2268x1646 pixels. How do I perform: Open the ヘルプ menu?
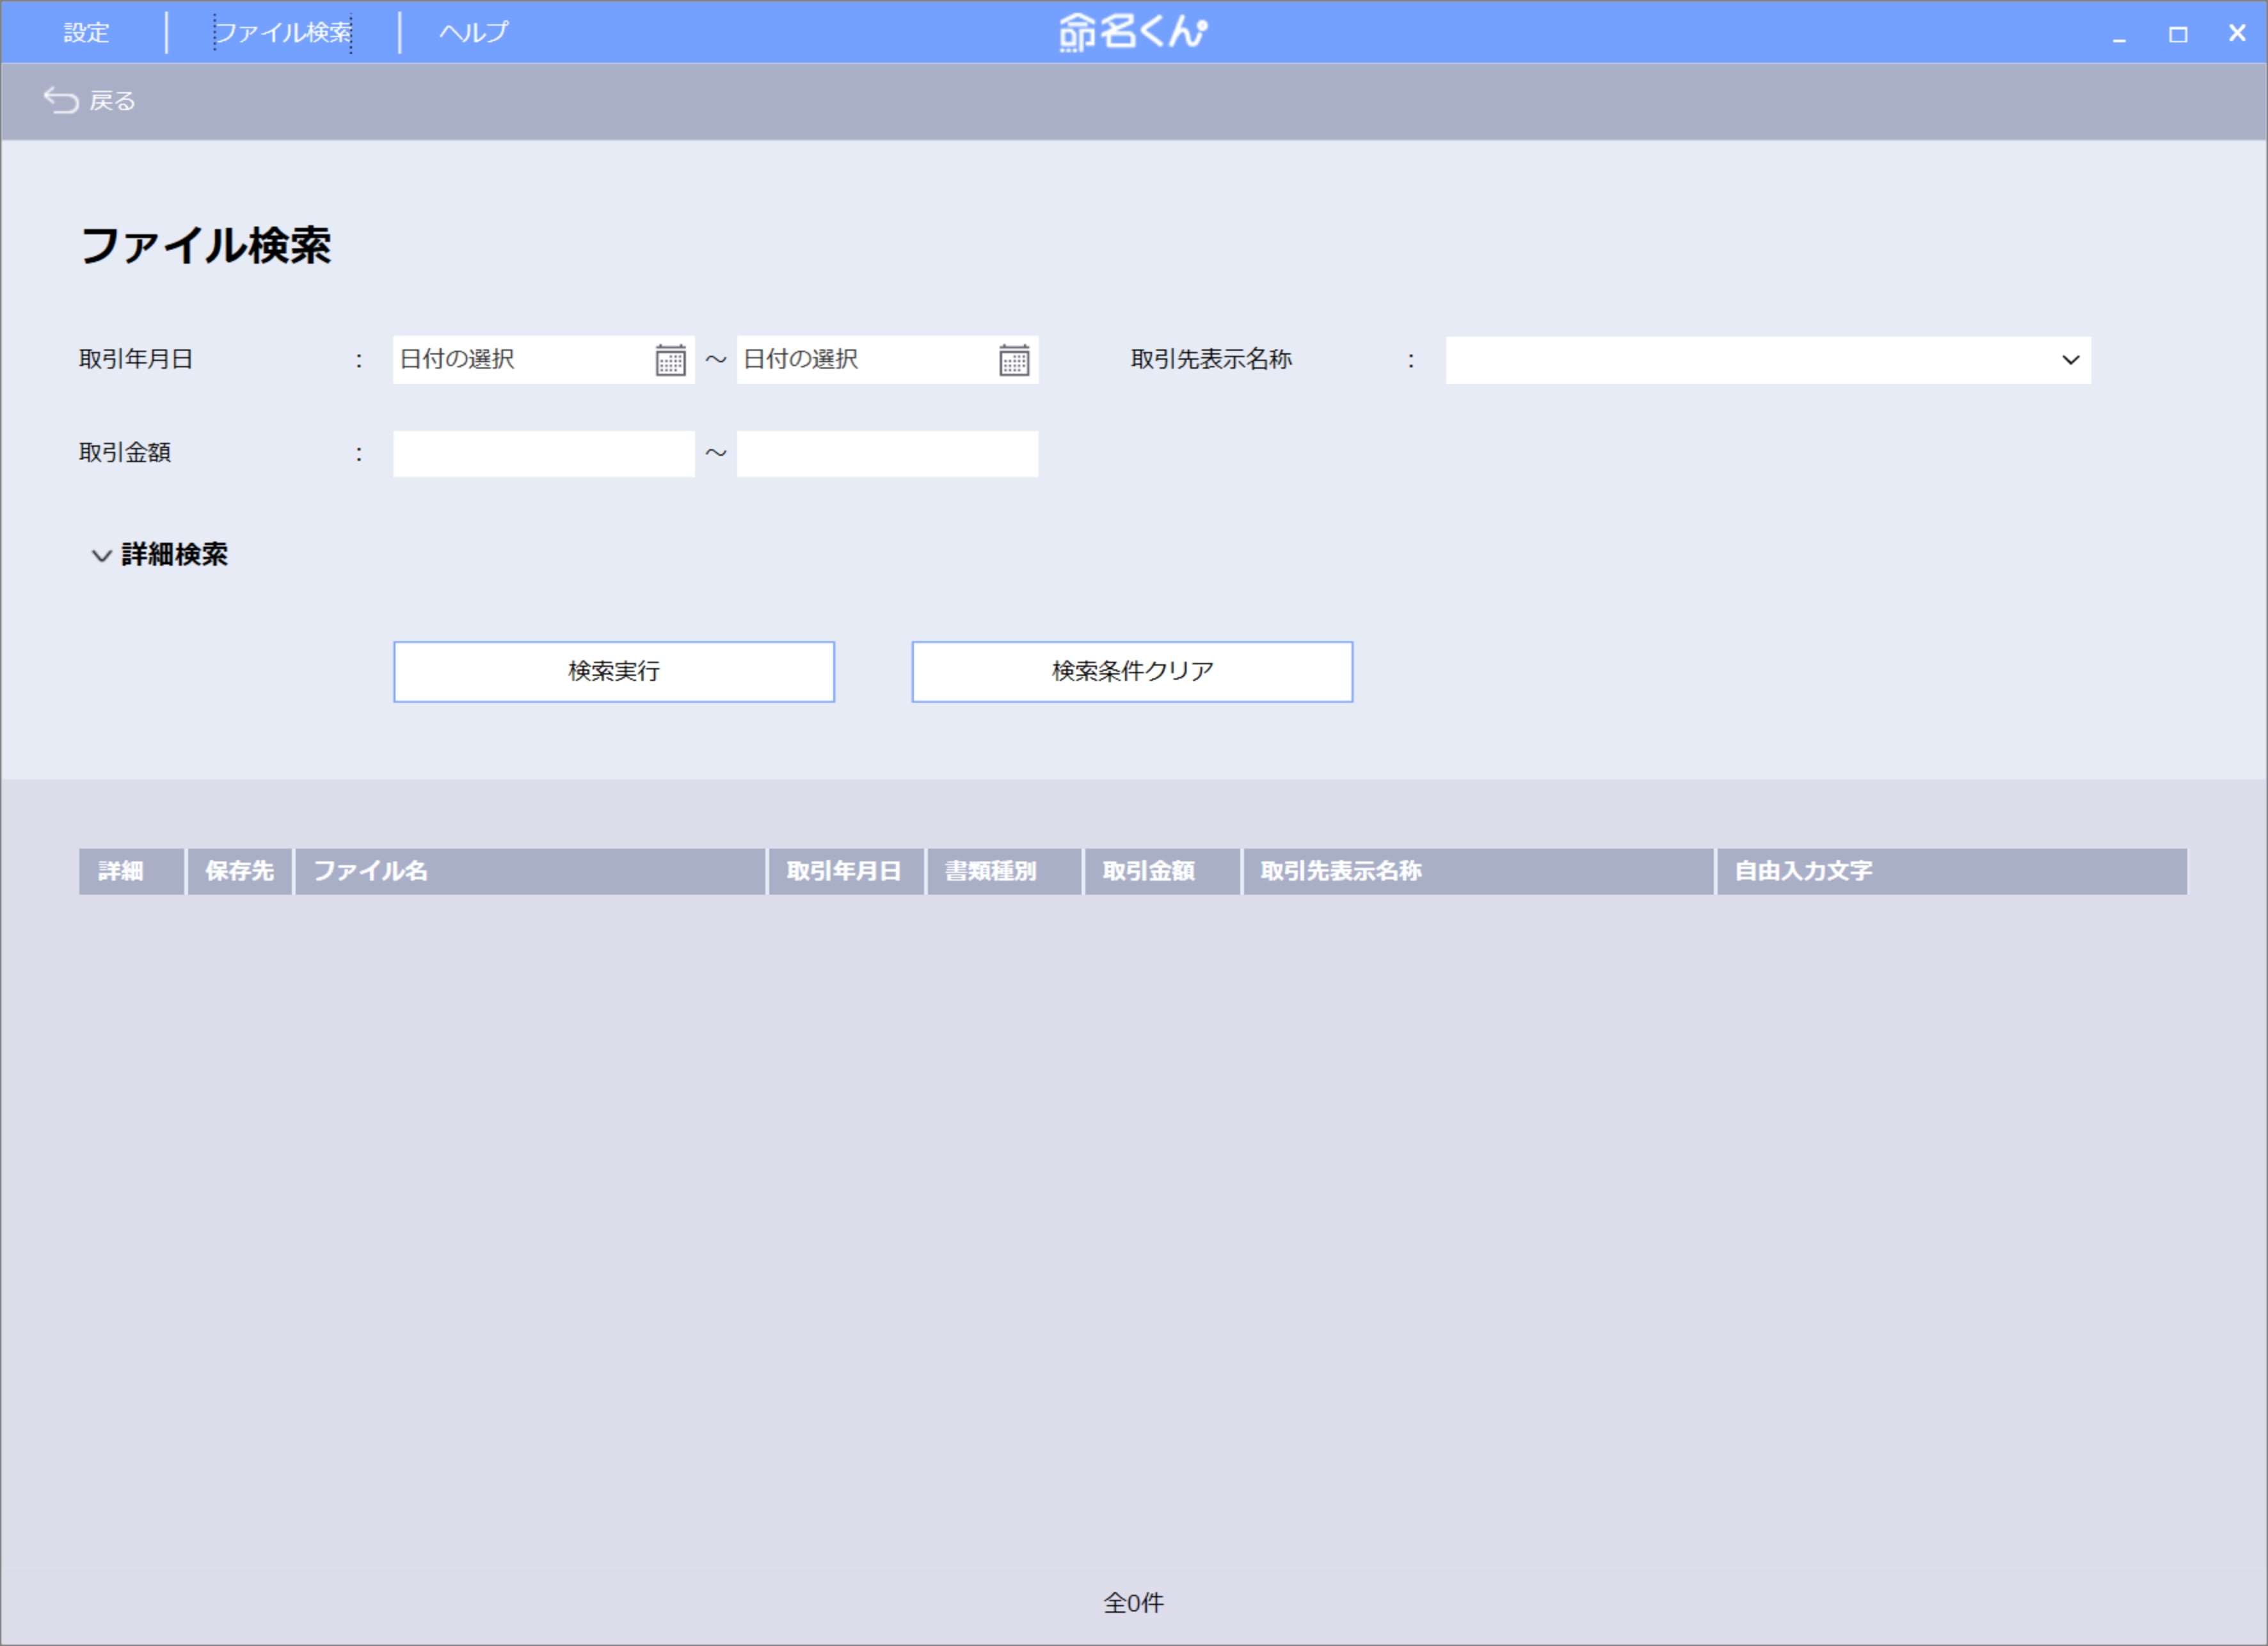(x=474, y=32)
